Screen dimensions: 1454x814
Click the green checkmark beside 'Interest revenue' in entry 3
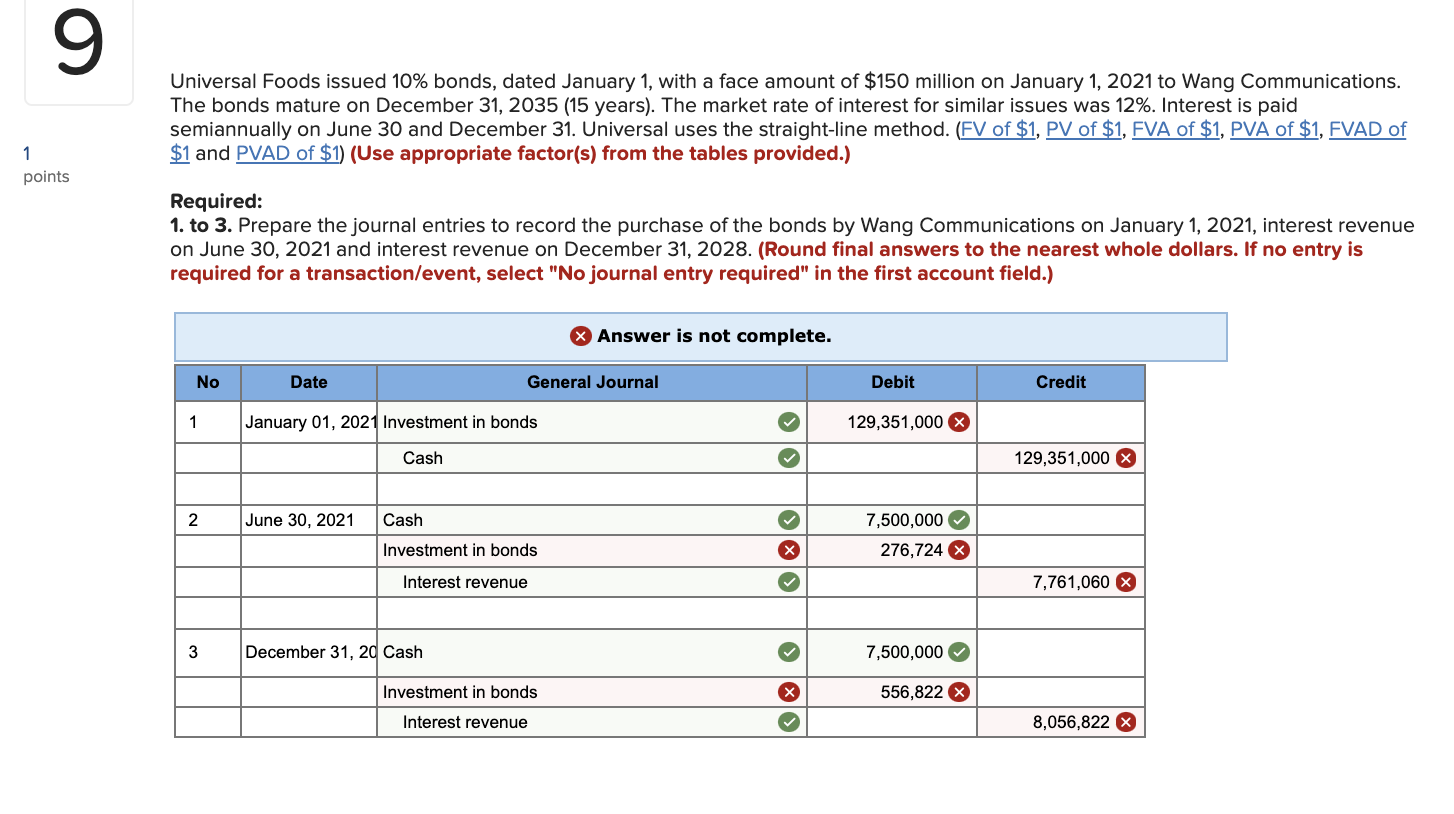789,722
